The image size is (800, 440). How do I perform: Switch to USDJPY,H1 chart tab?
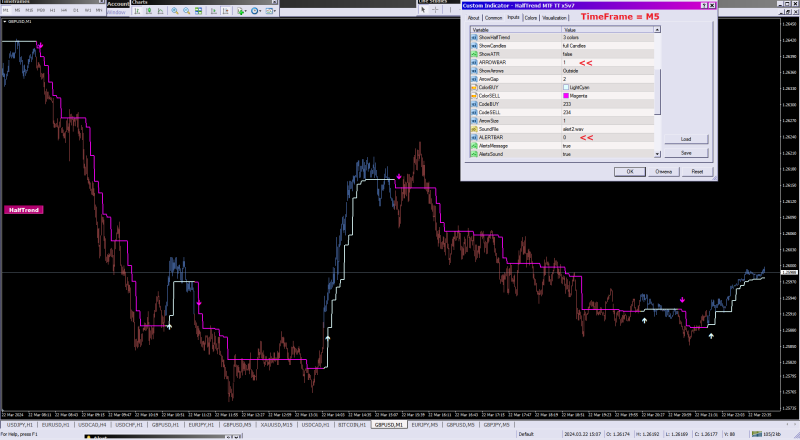(20, 425)
